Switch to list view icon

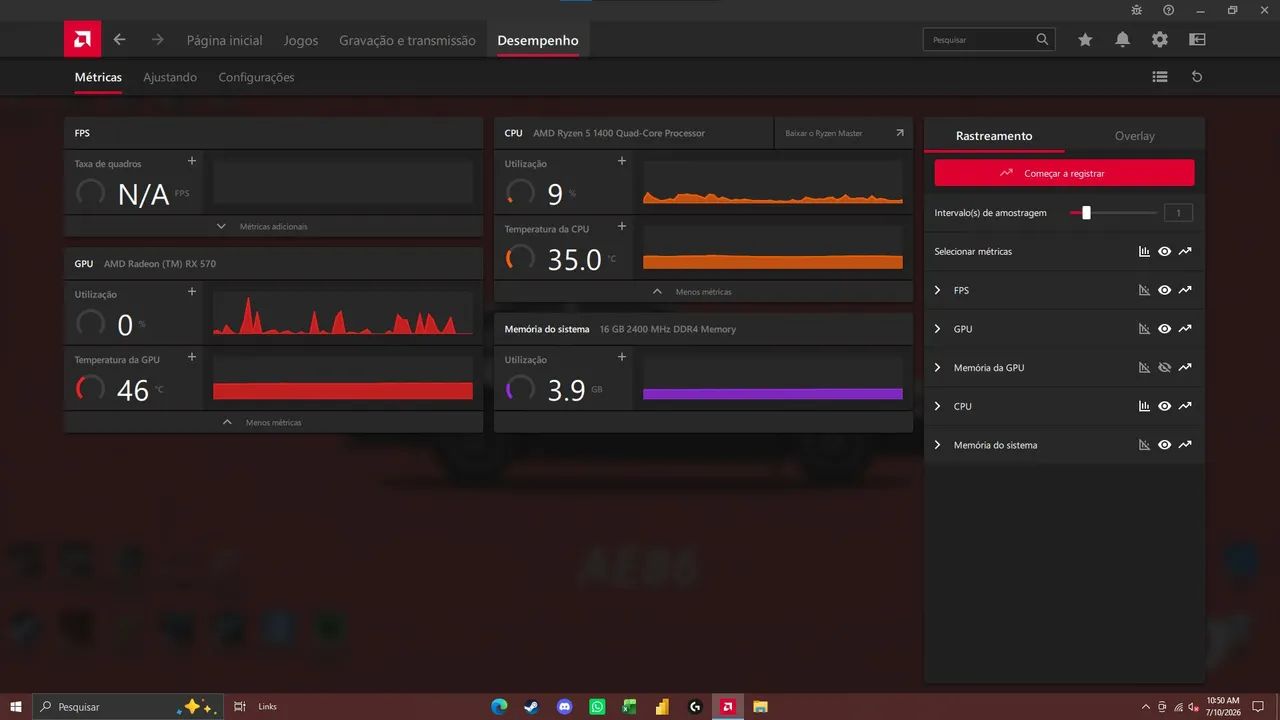point(1160,76)
